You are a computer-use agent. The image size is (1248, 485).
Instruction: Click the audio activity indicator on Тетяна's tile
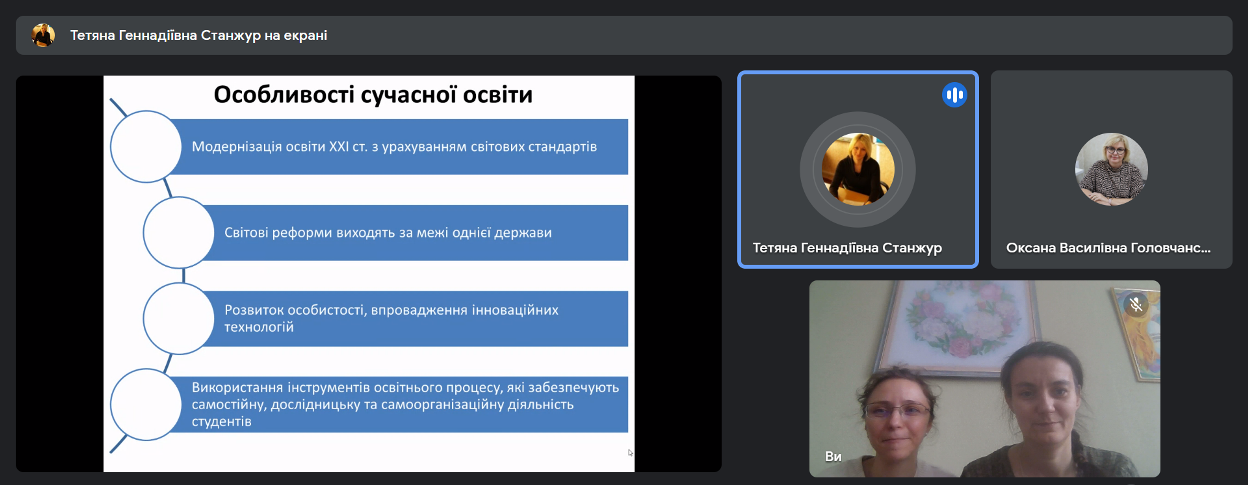[954, 95]
